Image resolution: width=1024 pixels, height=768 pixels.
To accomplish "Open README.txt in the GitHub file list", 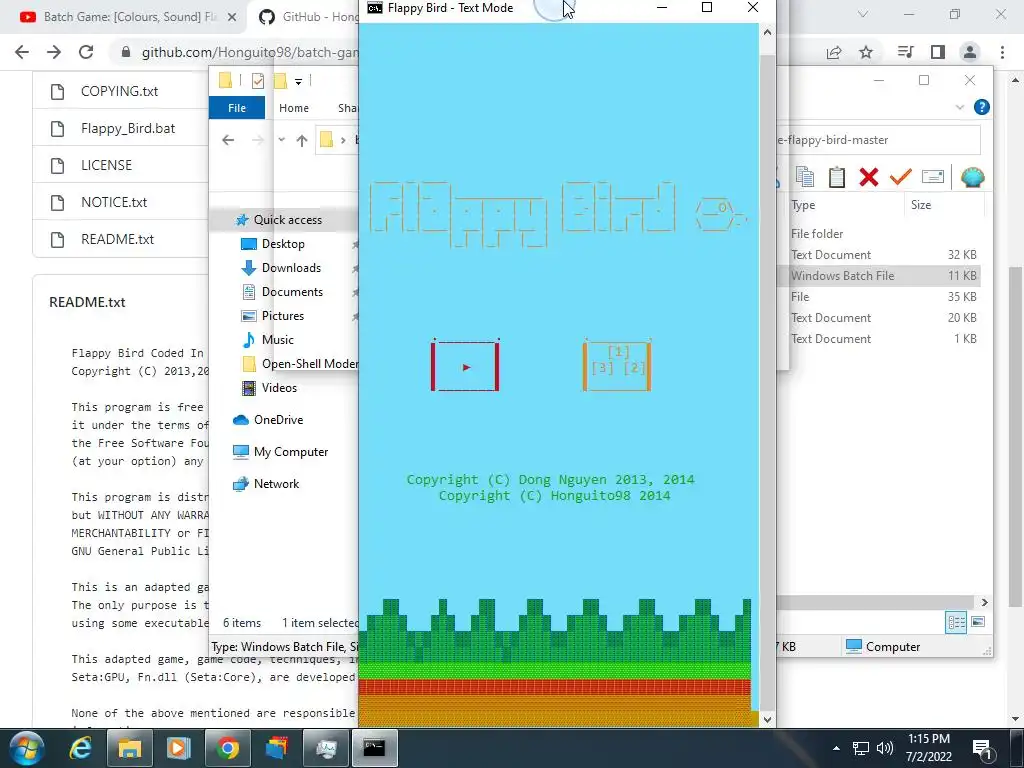I will (x=118, y=240).
